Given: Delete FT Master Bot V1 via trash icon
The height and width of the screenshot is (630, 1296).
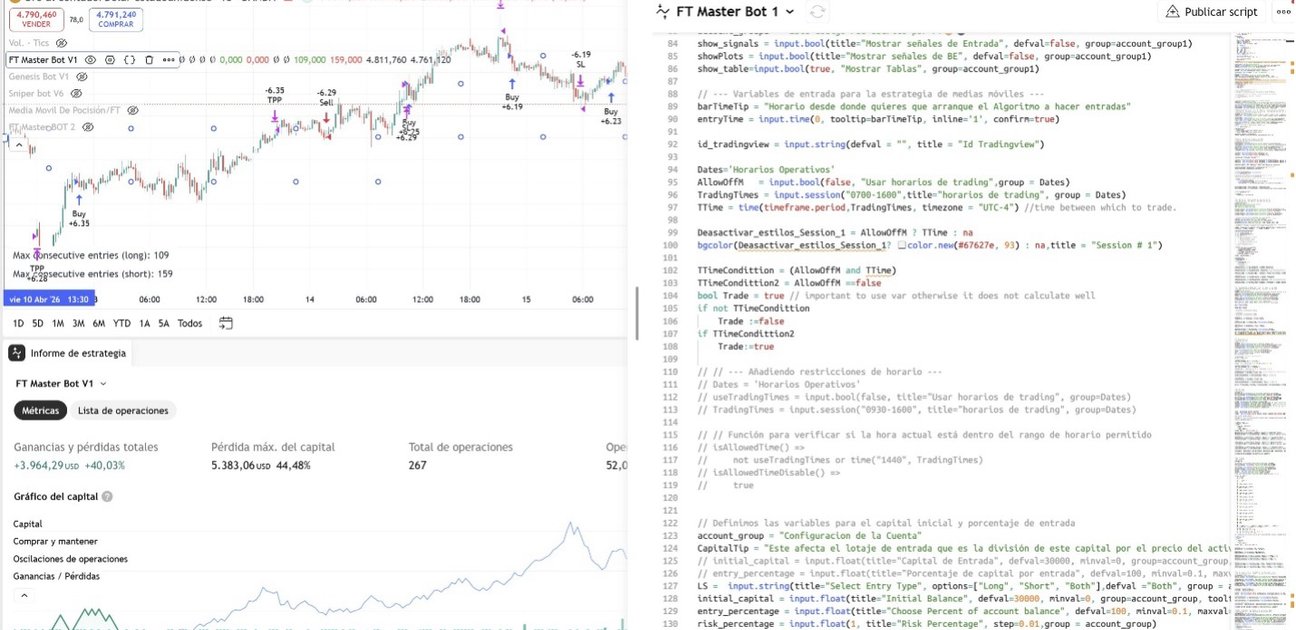Looking at the screenshot, I should tap(149, 61).
